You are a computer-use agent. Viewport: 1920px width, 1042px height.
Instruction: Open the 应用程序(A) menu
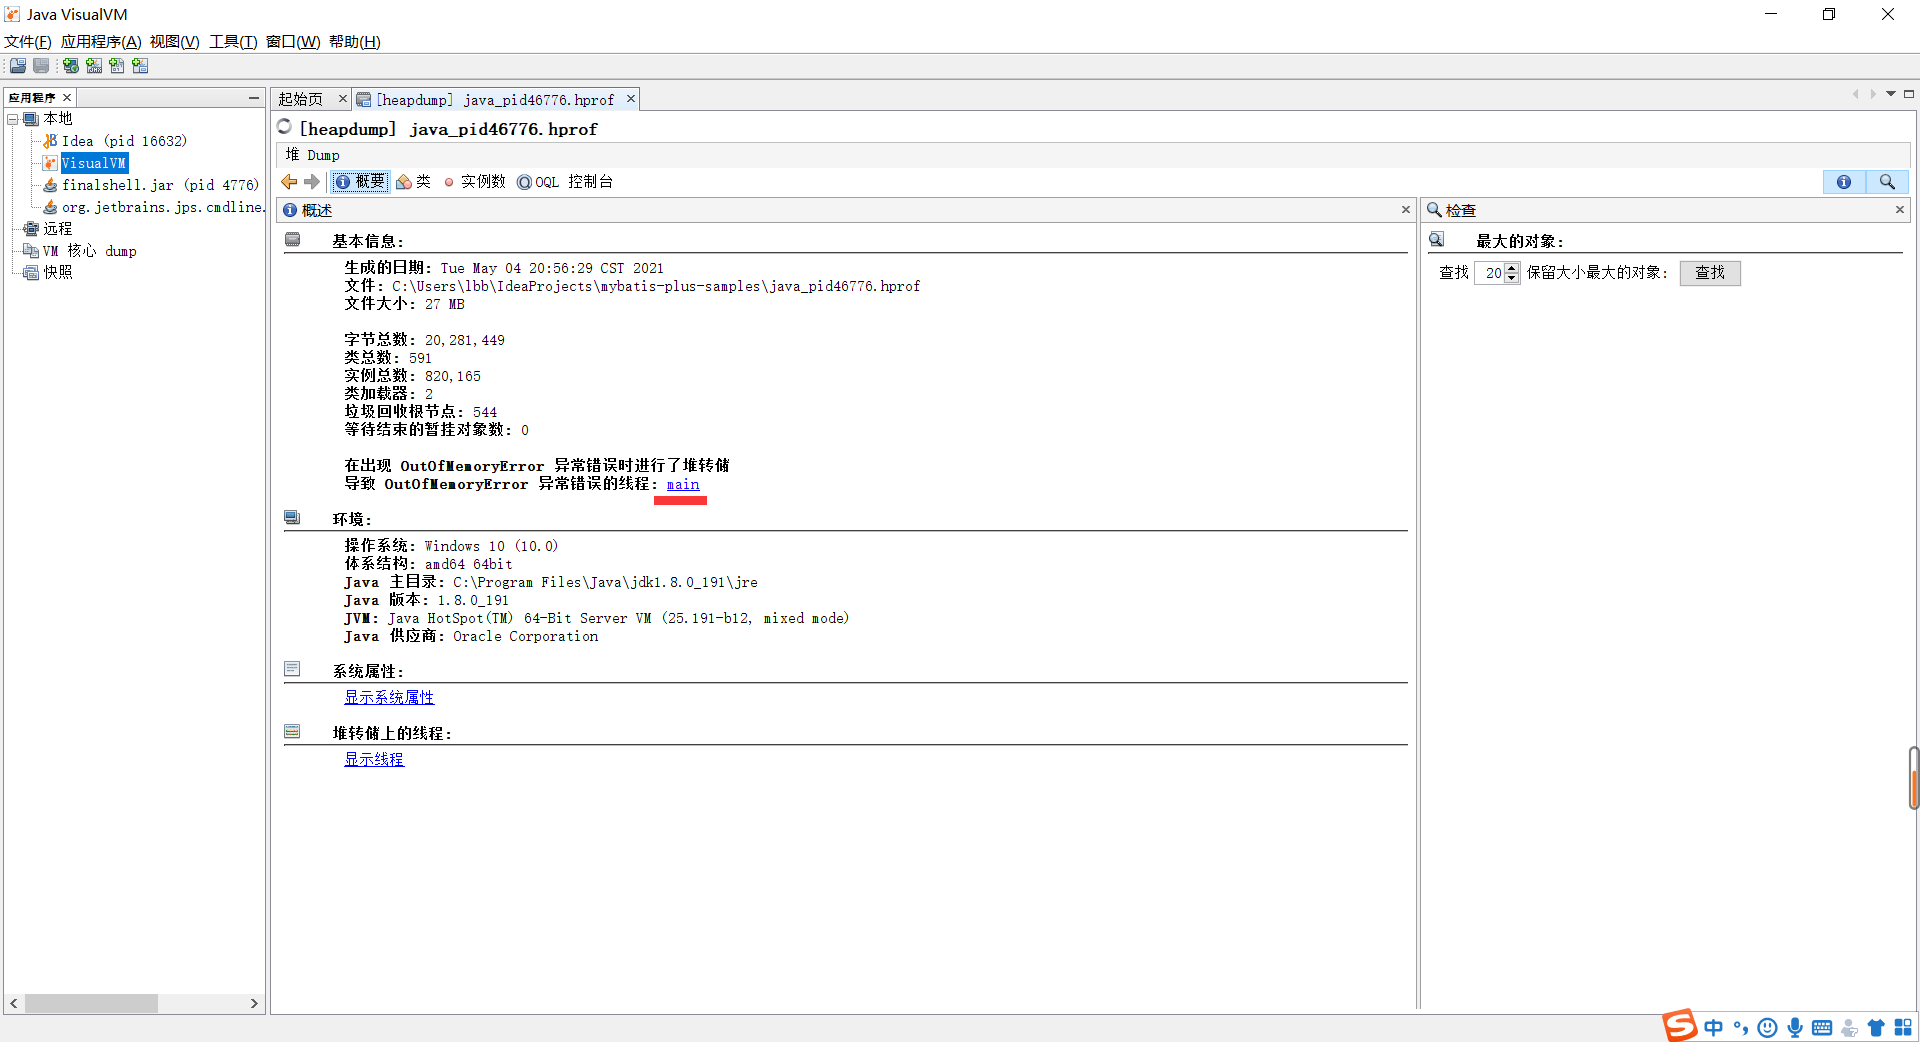point(101,42)
